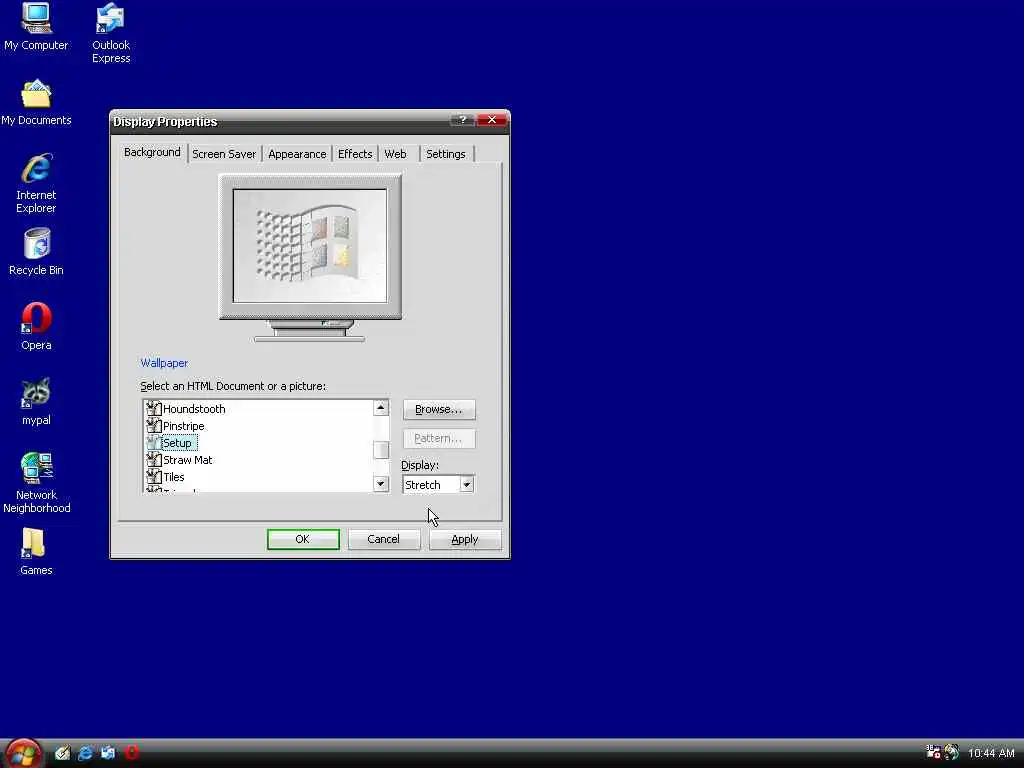Click the wallpaper list scroll up arrow

tap(381, 408)
